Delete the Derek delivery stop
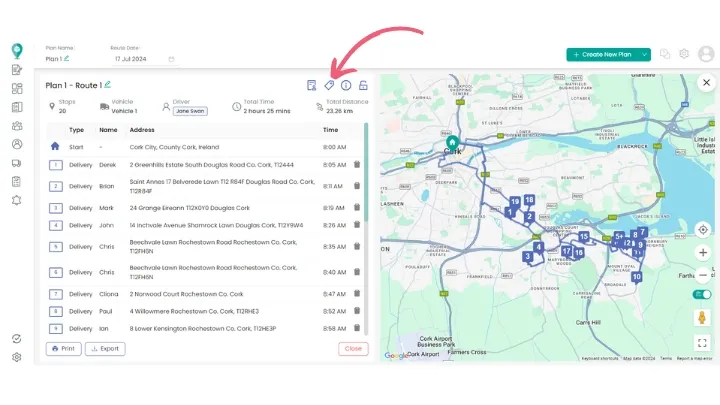720x405 pixels. 357,164
